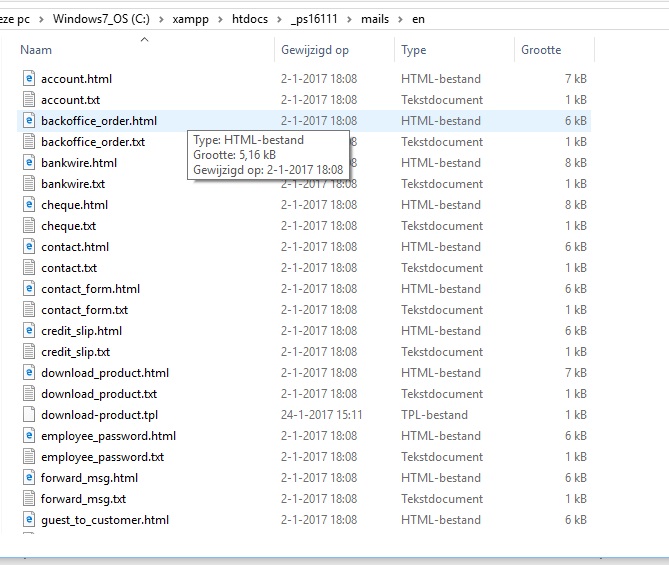Expand chevron after _ps16111 in breadcrumb
The width and height of the screenshot is (669, 565).
(x=349, y=20)
